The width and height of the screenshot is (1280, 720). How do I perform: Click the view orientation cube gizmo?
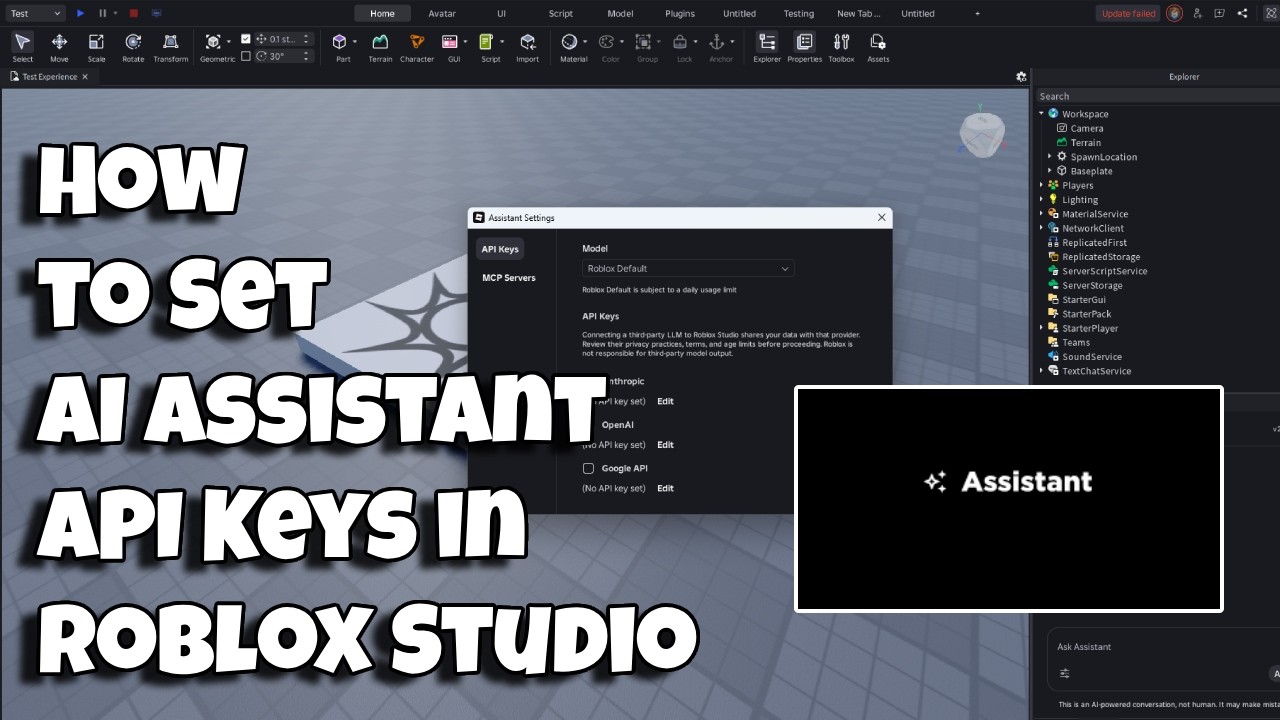[x=980, y=133]
